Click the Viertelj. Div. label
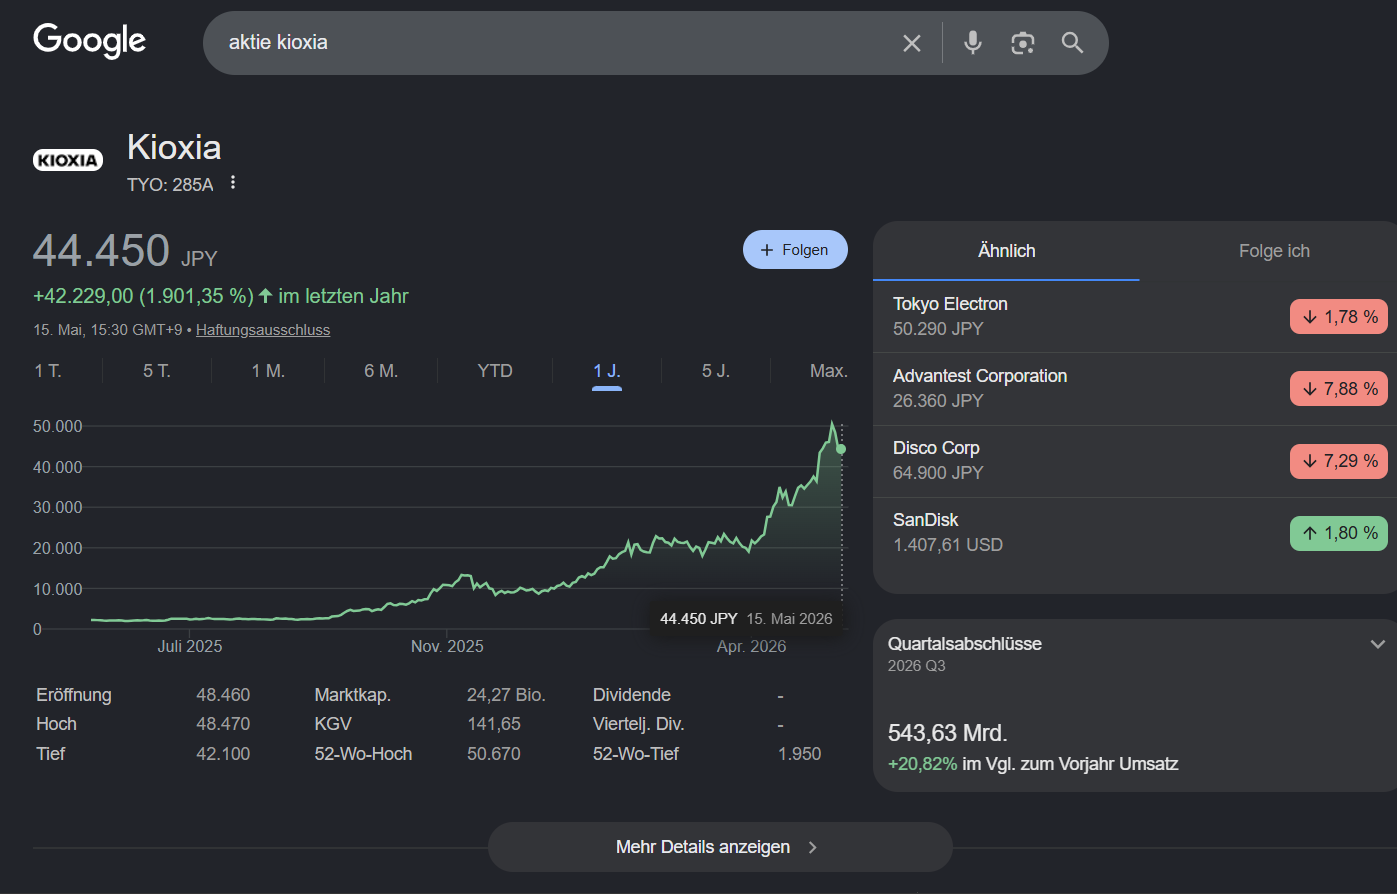 [x=639, y=724]
